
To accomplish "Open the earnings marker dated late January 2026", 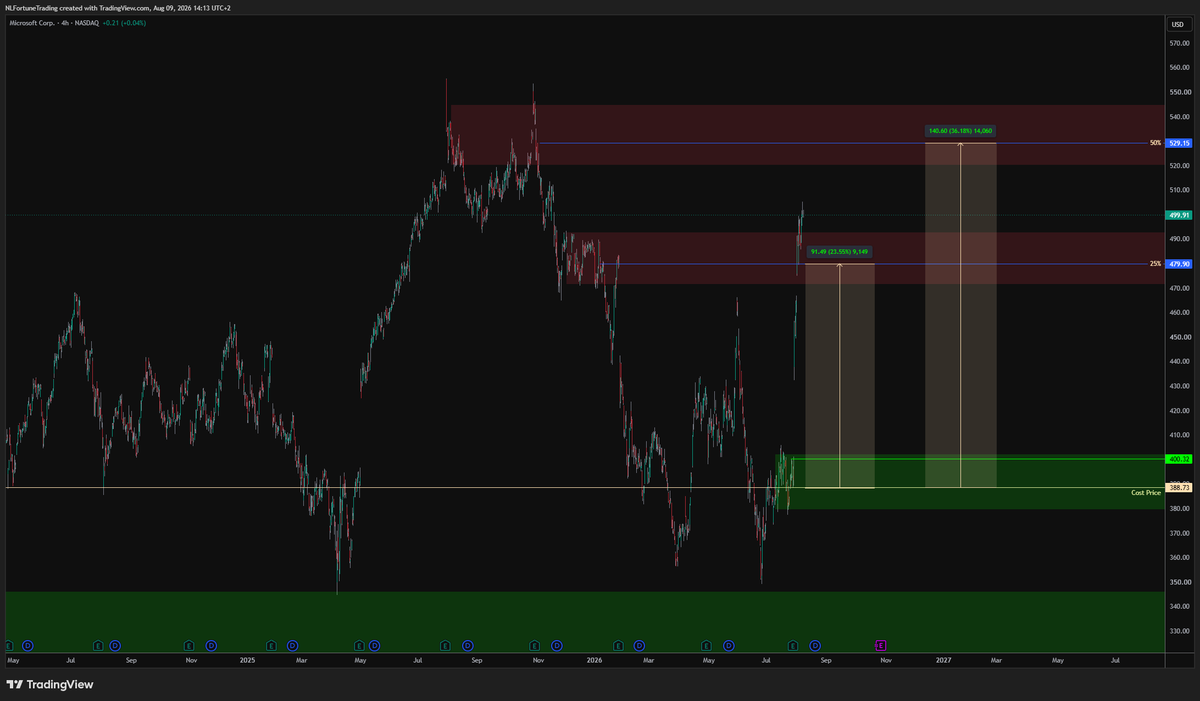I will click(x=619, y=646).
